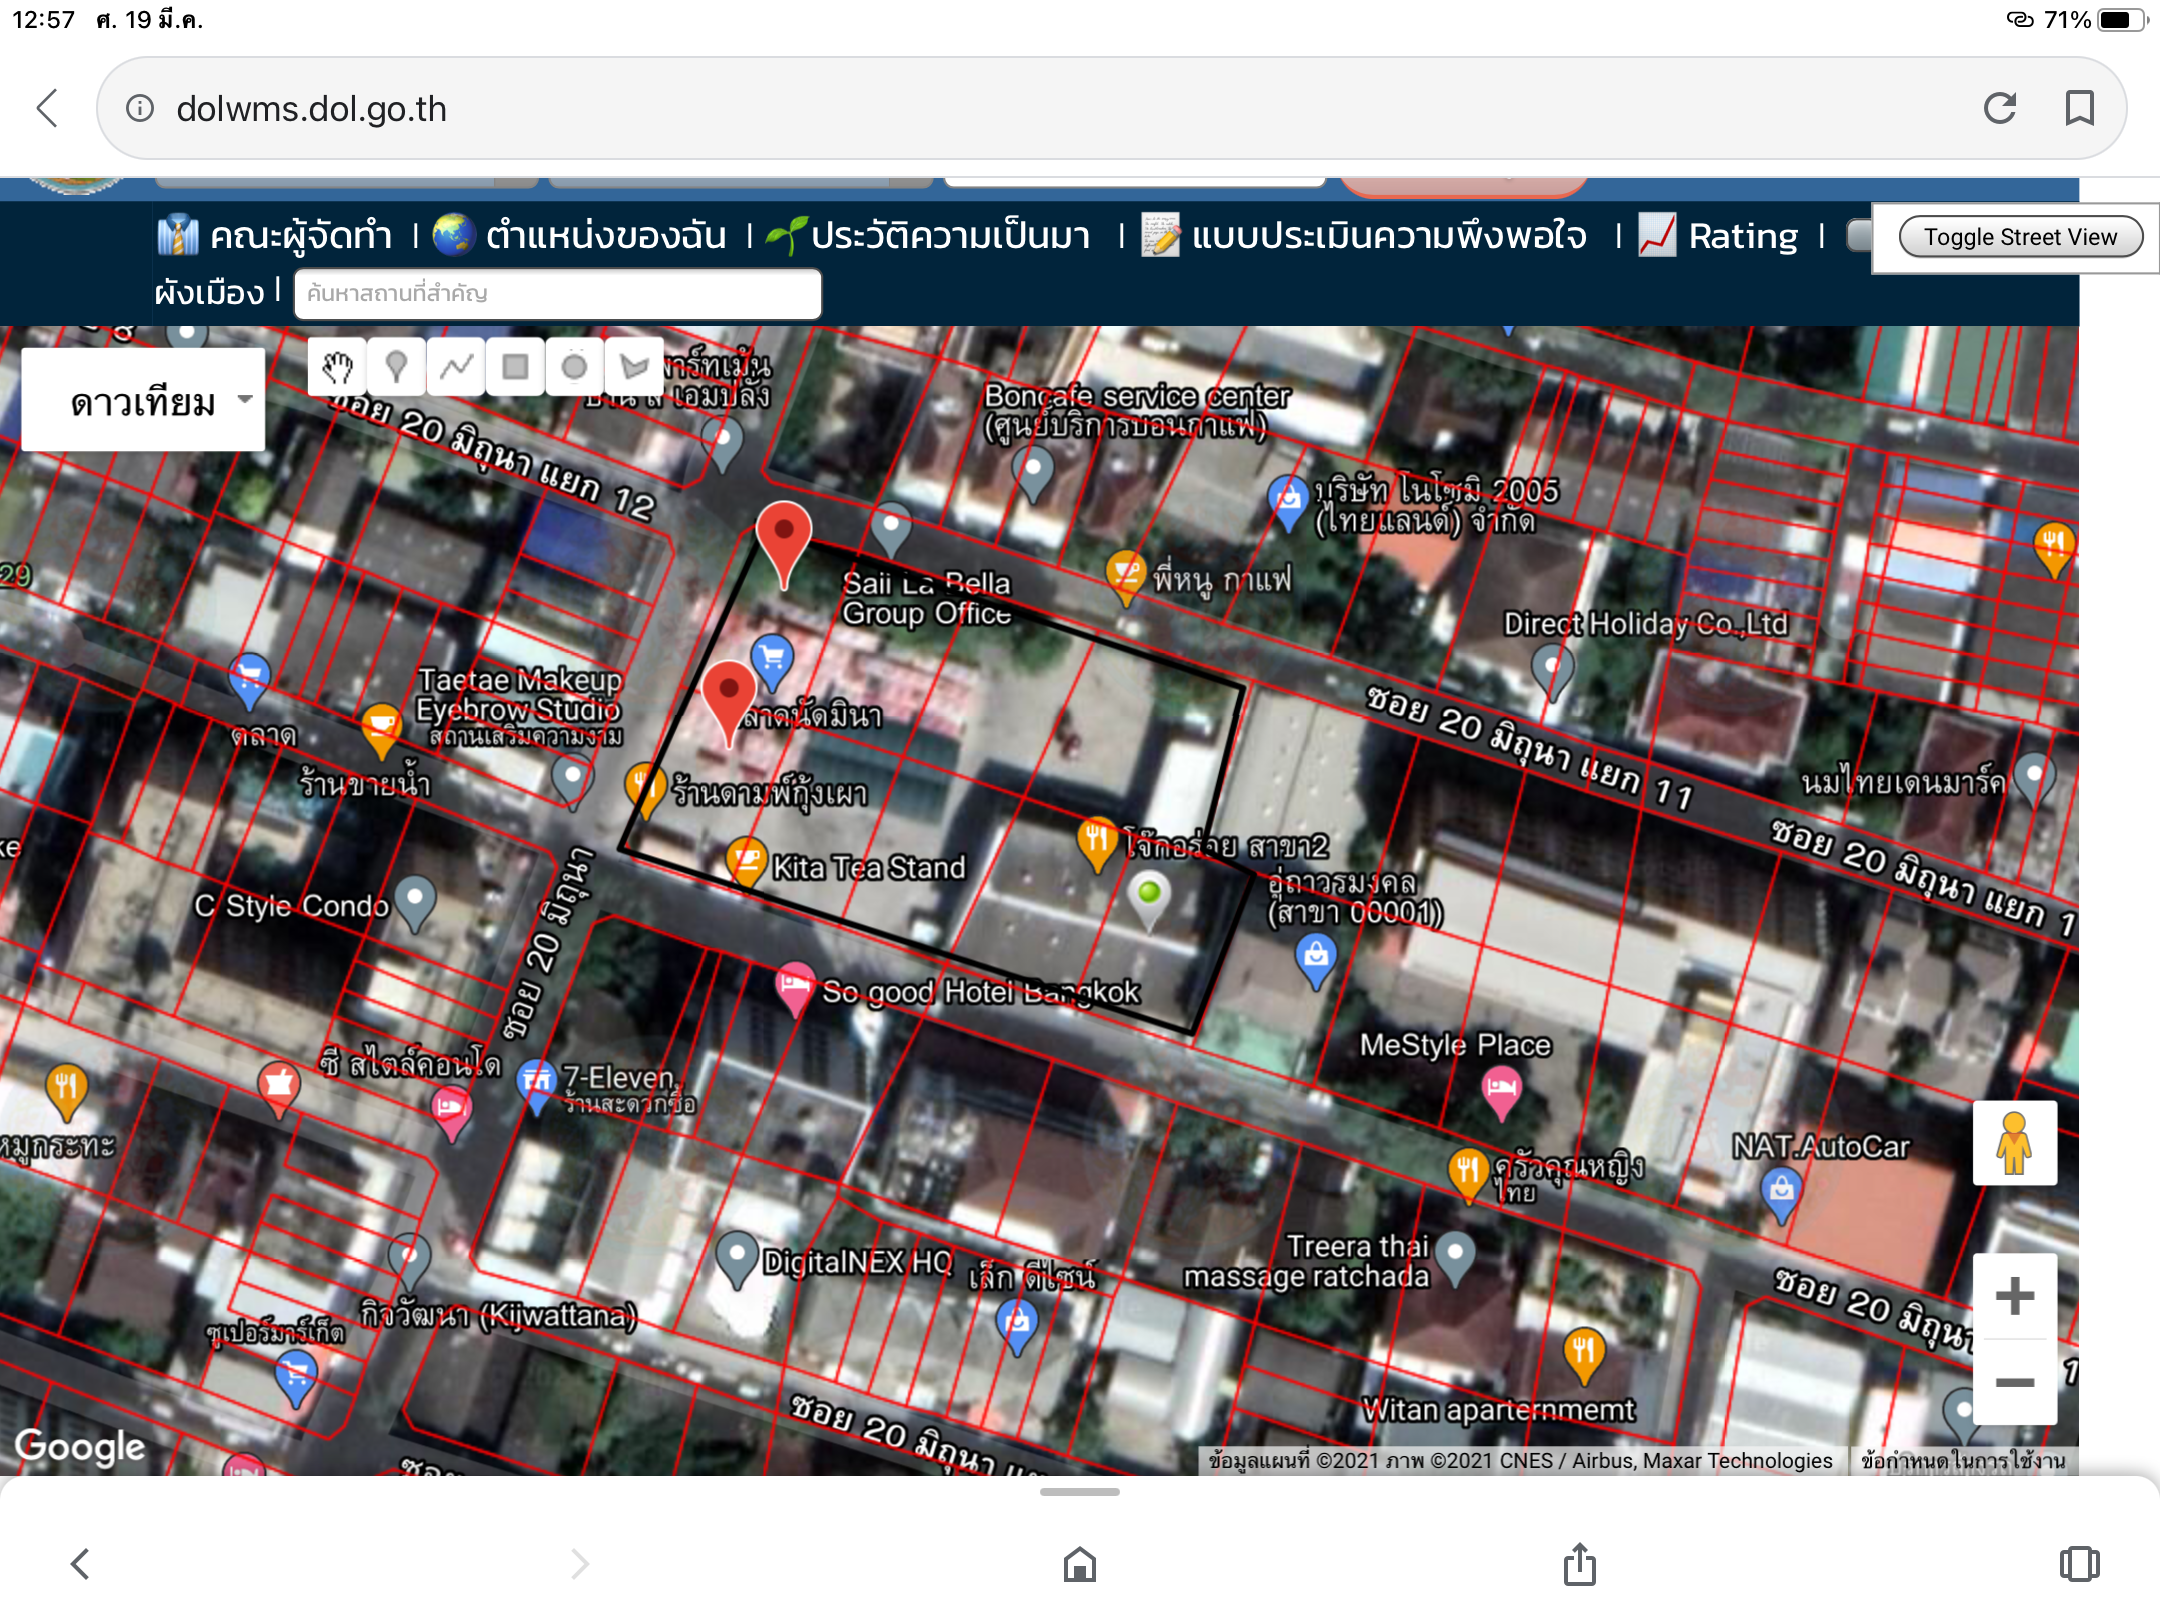
Task: Zoom out the map with minus button
Action: [2014, 1383]
